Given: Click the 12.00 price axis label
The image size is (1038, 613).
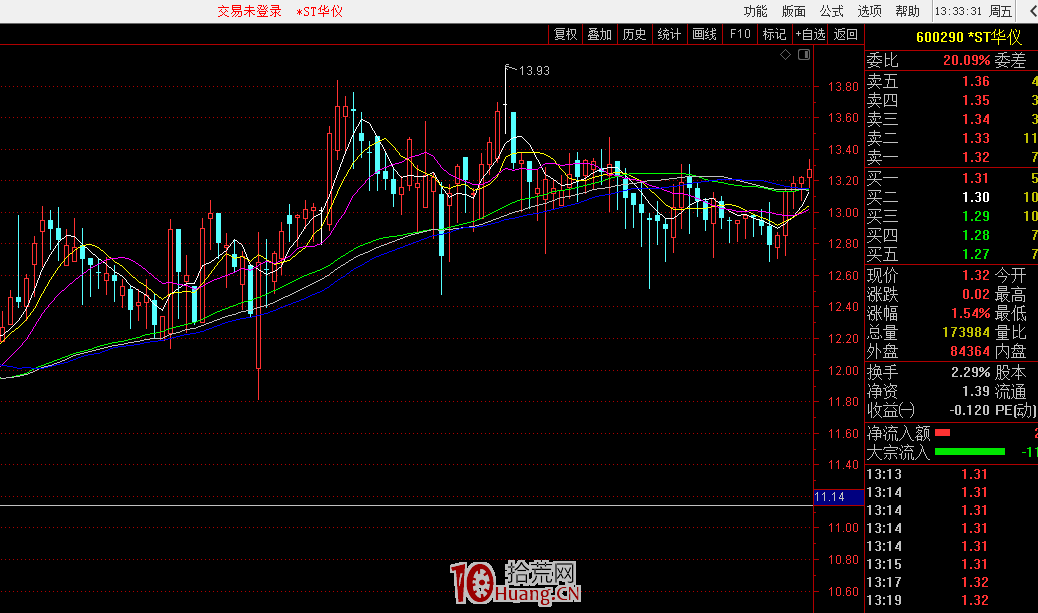Looking at the screenshot, I should click(x=843, y=371).
